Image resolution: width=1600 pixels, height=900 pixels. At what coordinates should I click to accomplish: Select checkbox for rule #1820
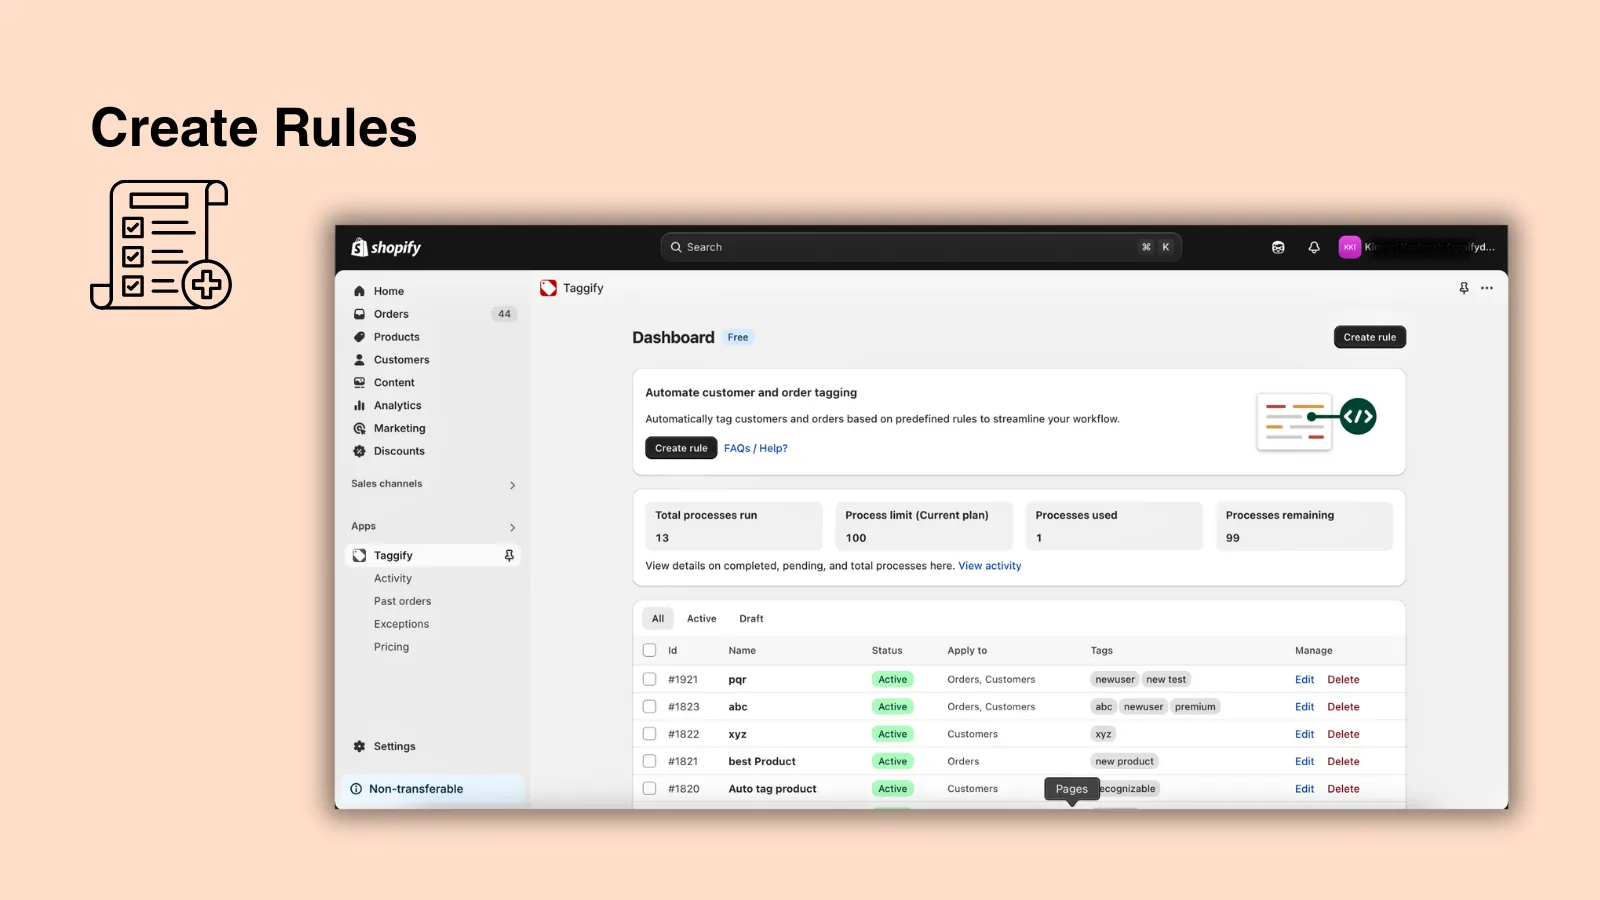(649, 788)
